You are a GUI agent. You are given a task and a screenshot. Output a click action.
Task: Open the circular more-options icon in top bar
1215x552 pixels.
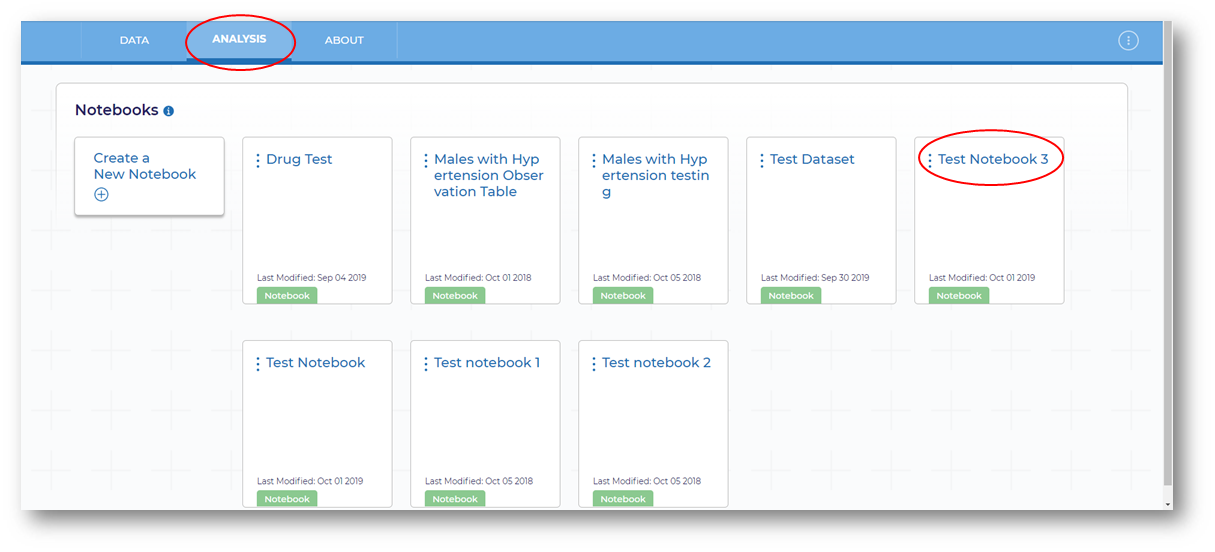(x=1128, y=41)
